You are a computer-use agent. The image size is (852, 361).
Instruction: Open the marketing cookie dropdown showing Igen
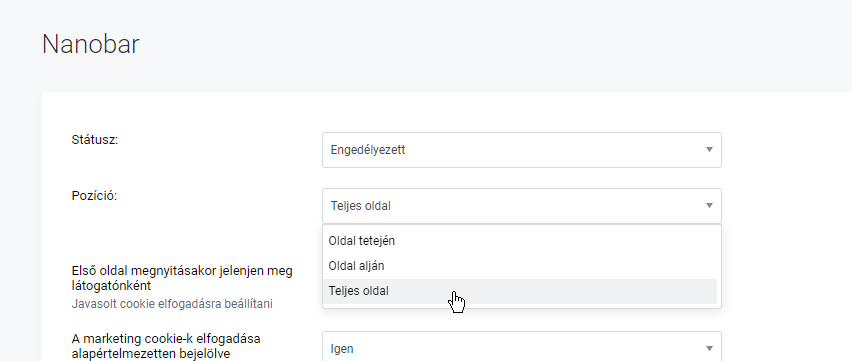522,347
